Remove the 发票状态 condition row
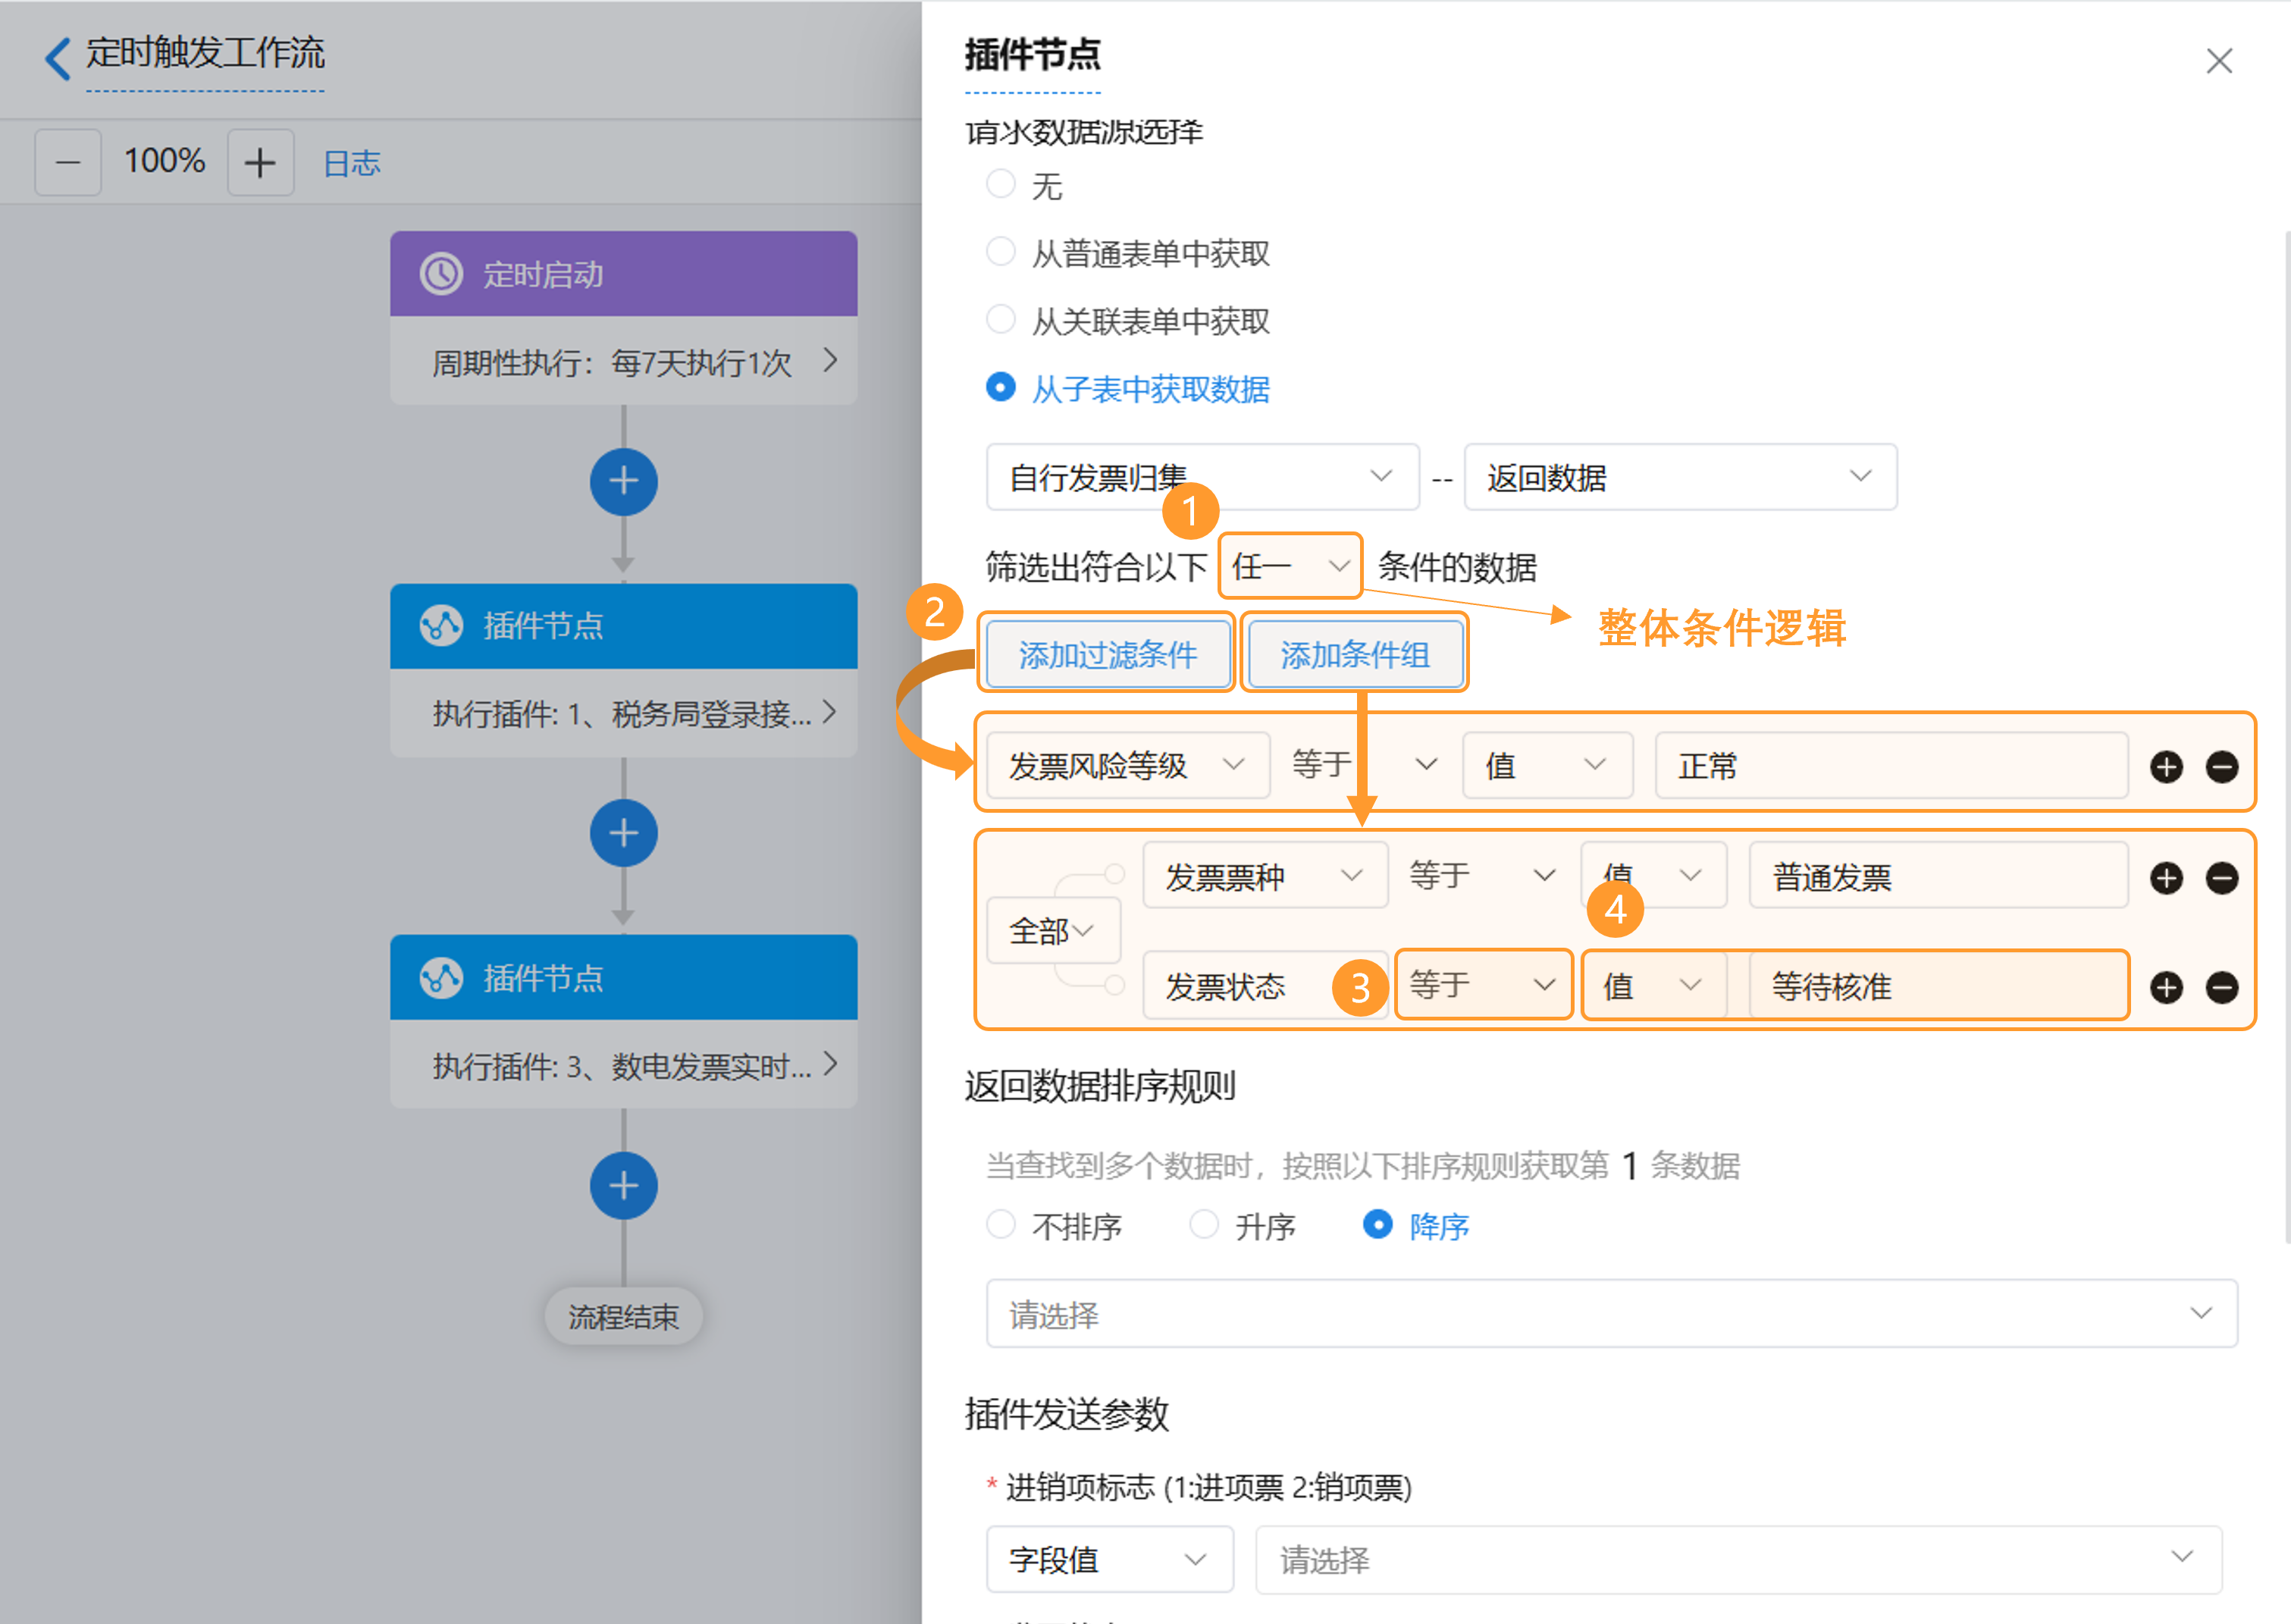 tap(2222, 988)
